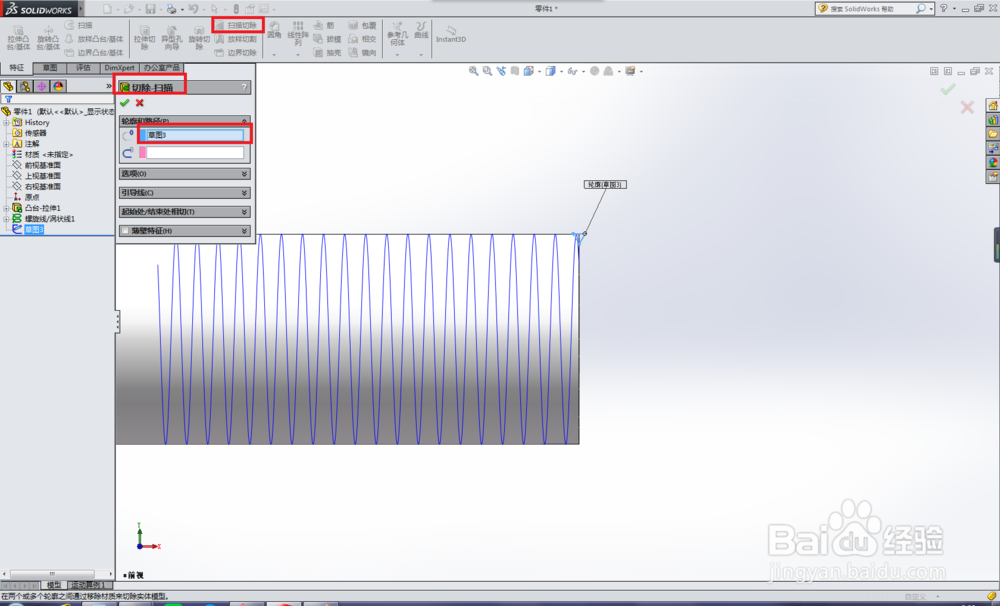Expand the 选项(O) options section
This screenshot has height=606, width=1000.
(184, 174)
